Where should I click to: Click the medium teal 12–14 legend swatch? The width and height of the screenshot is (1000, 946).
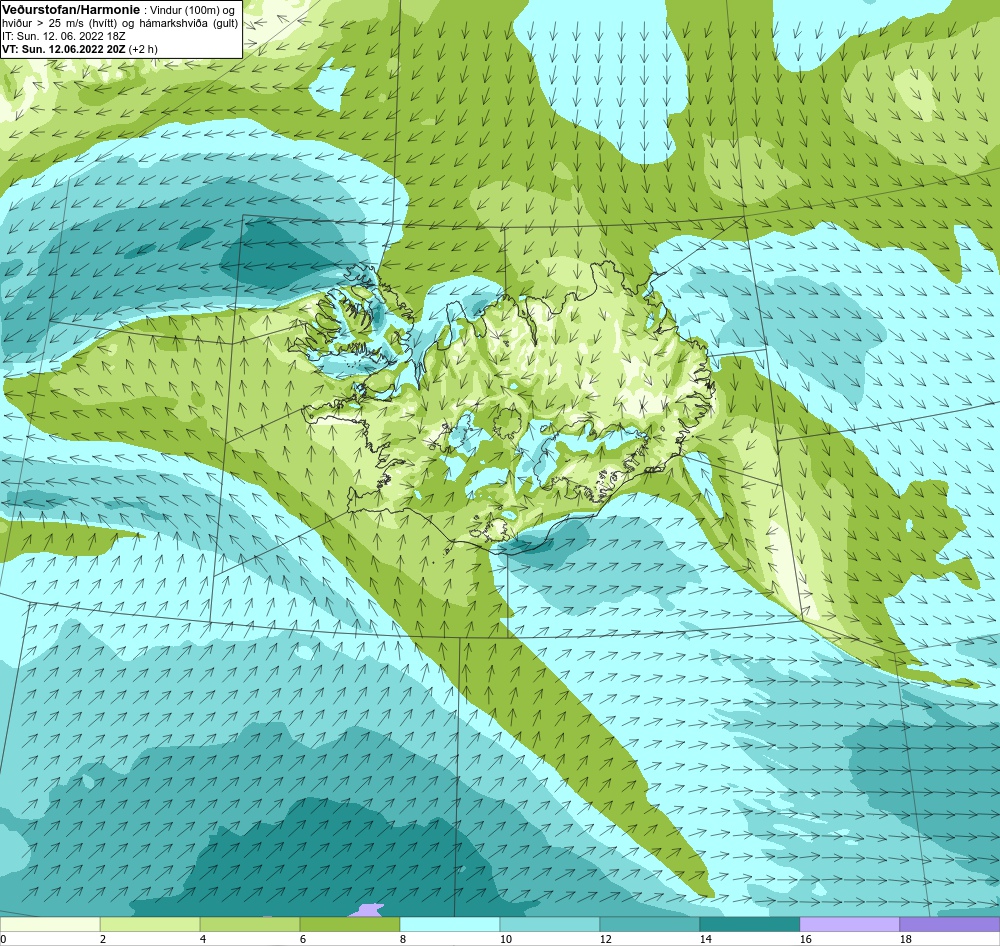tap(649, 924)
